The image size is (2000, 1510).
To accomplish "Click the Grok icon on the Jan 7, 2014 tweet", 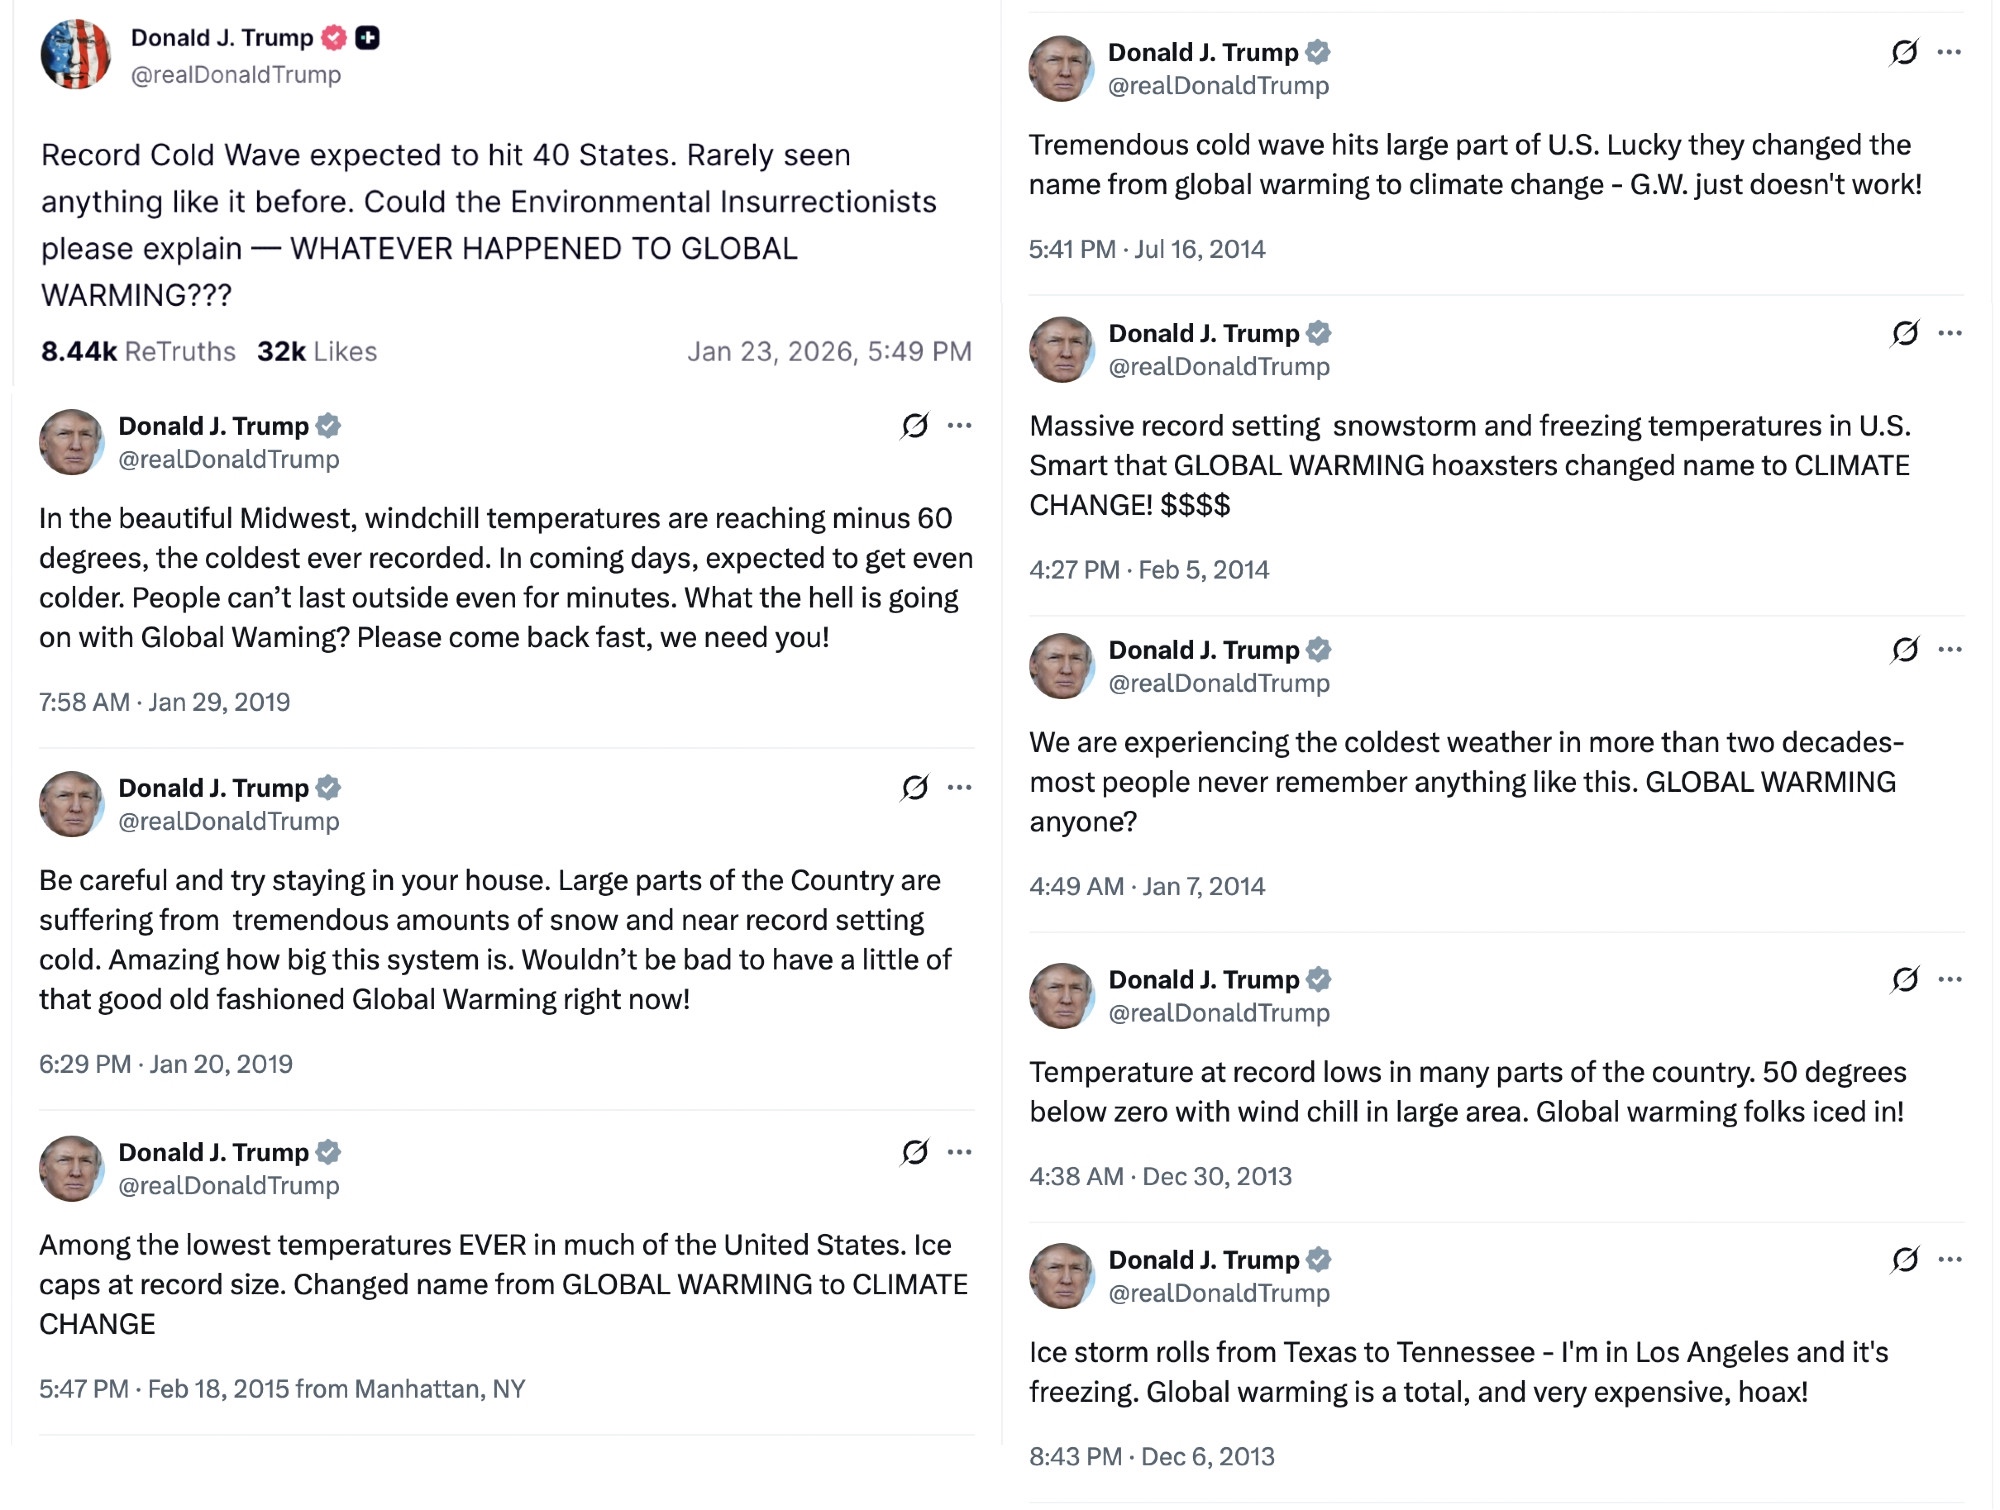I will [x=1906, y=650].
